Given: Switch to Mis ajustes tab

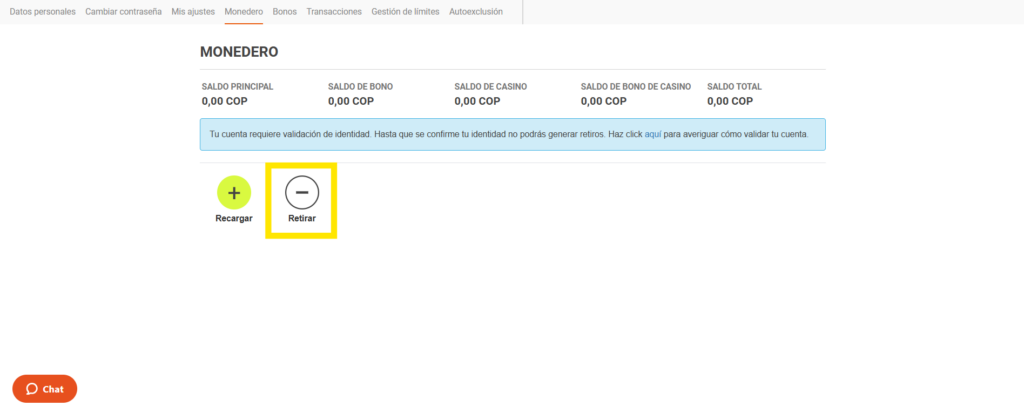Looking at the screenshot, I should (193, 12).
